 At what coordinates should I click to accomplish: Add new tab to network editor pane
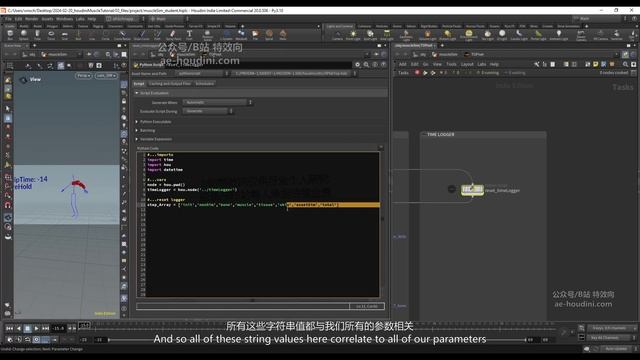[x=442, y=46]
